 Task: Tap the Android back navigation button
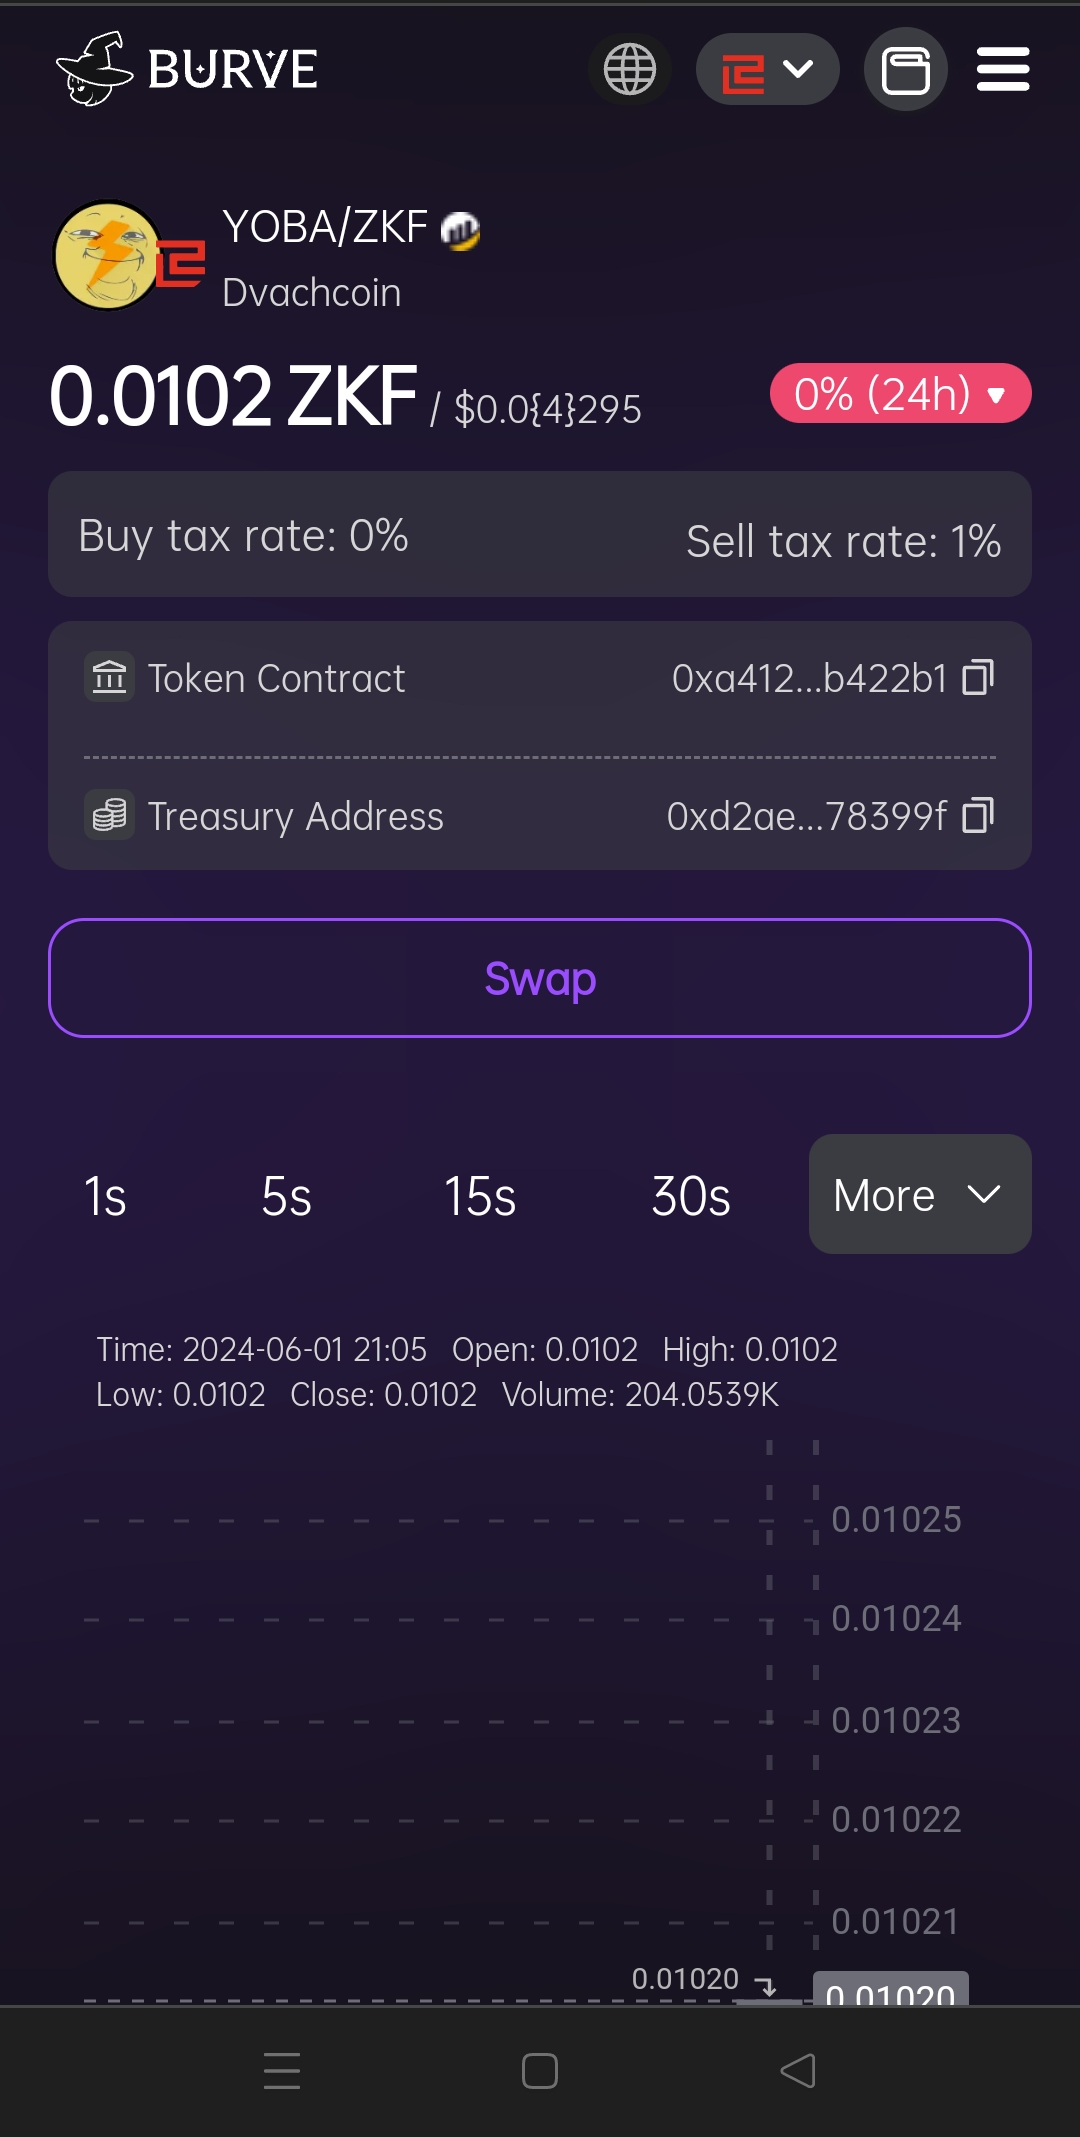pos(798,2071)
